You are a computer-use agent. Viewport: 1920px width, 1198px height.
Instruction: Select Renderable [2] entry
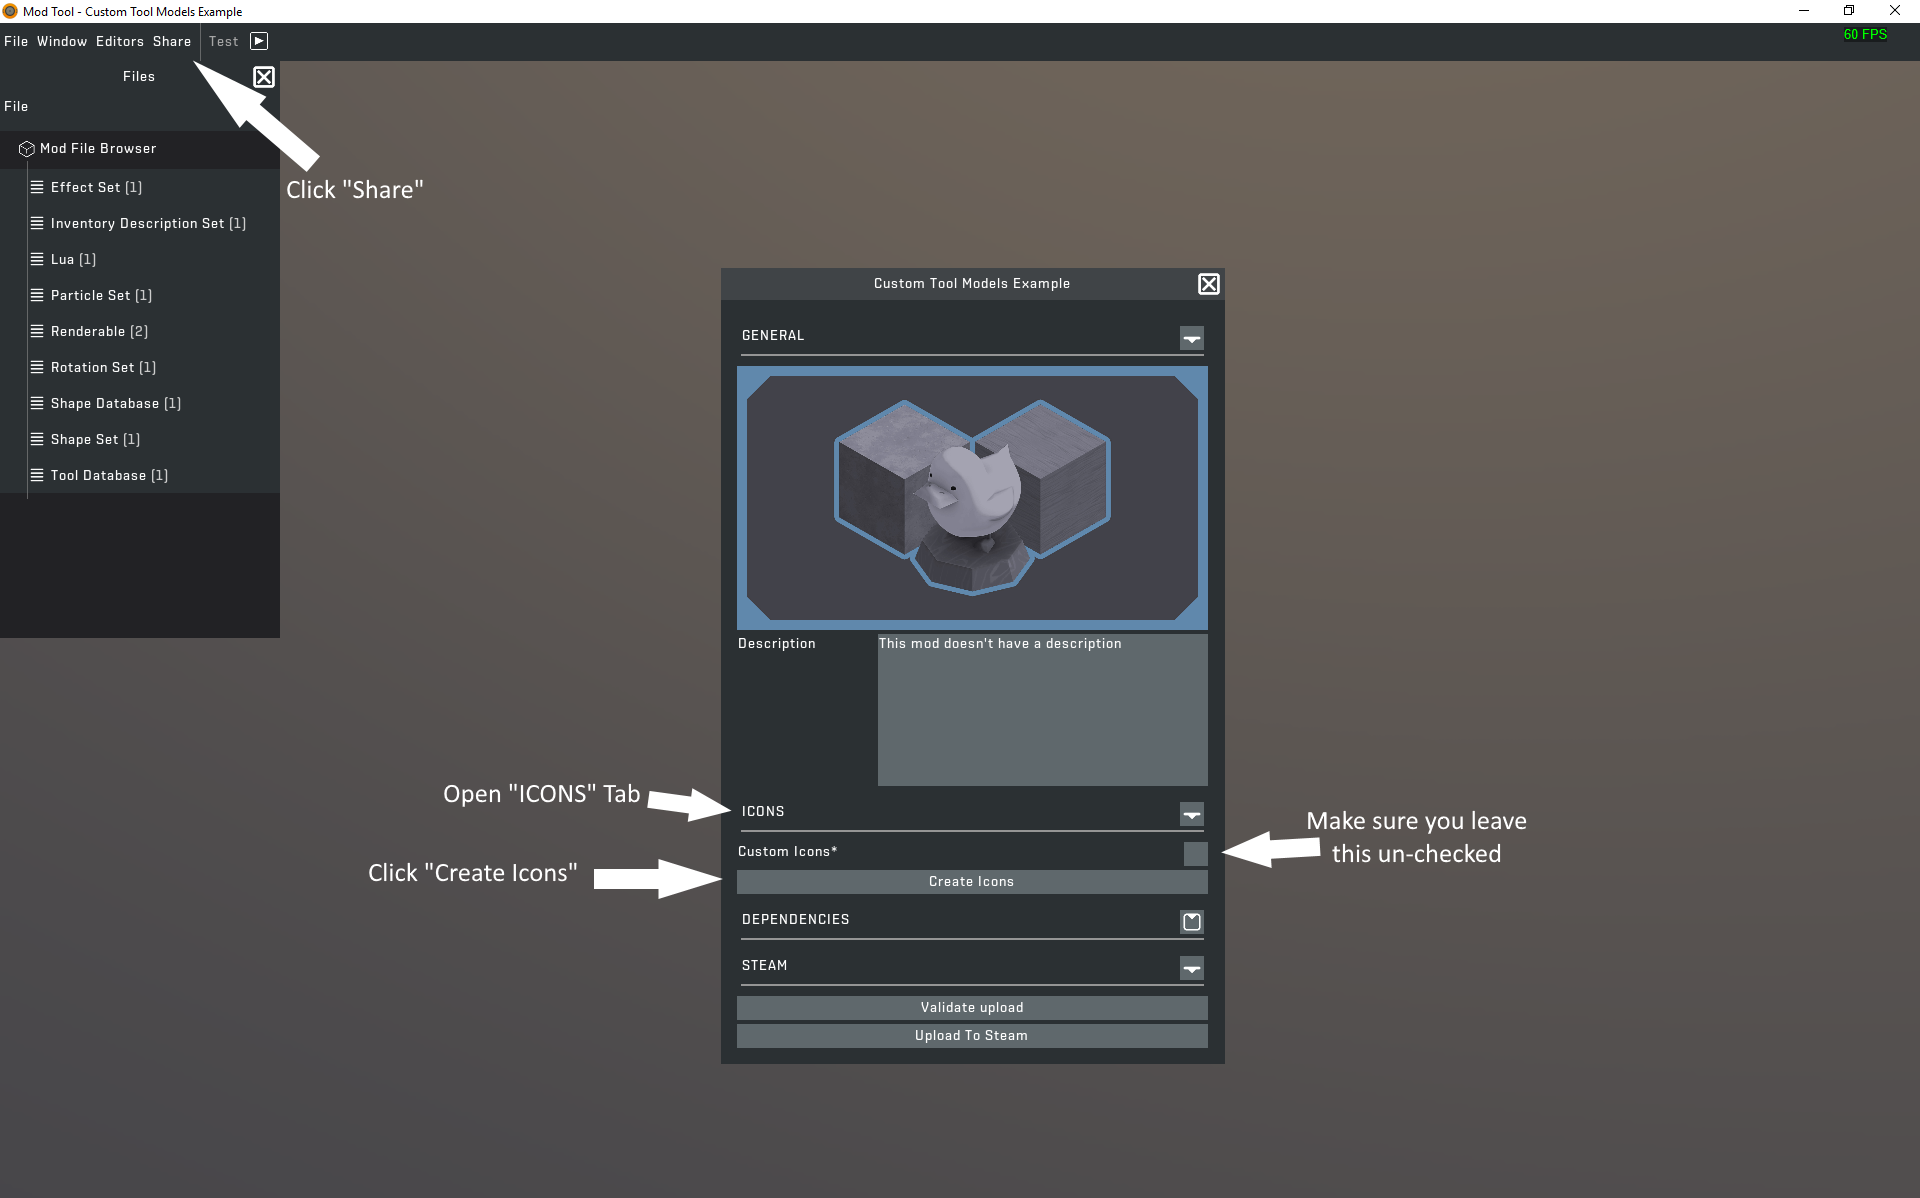coord(99,331)
